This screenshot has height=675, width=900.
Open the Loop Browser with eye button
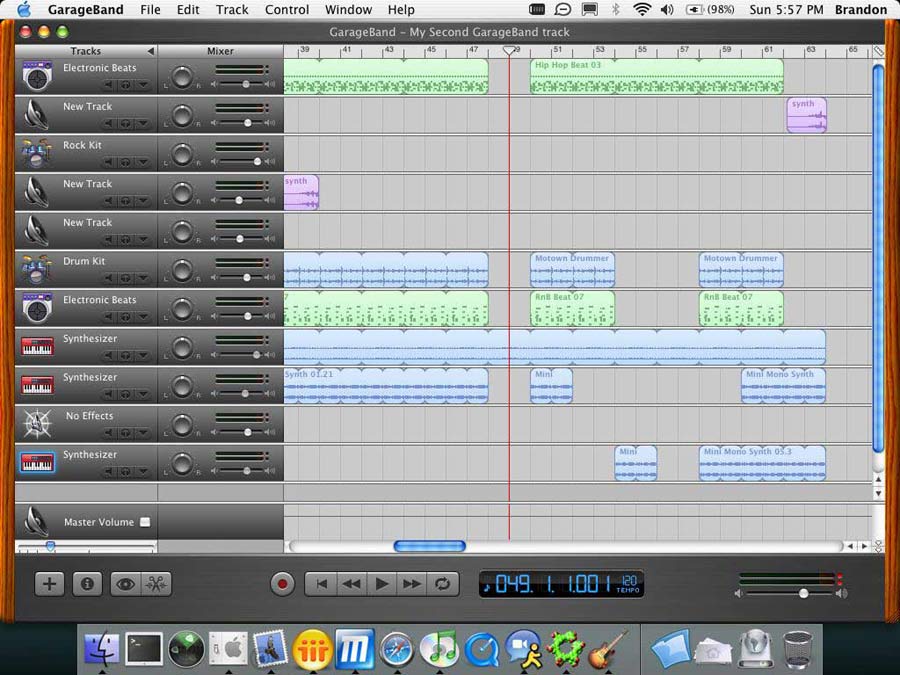point(126,584)
